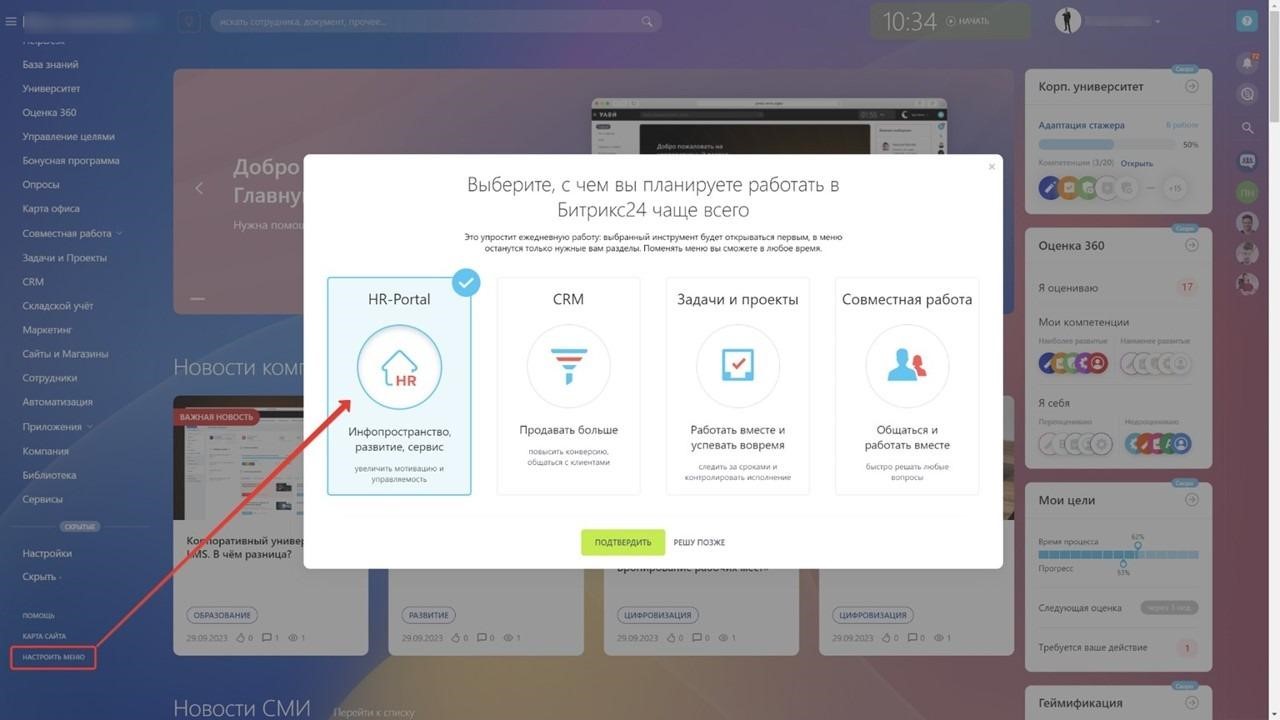The image size is (1280, 720).
Task: Open Складской учёт menu item
Action: (x=58, y=305)
